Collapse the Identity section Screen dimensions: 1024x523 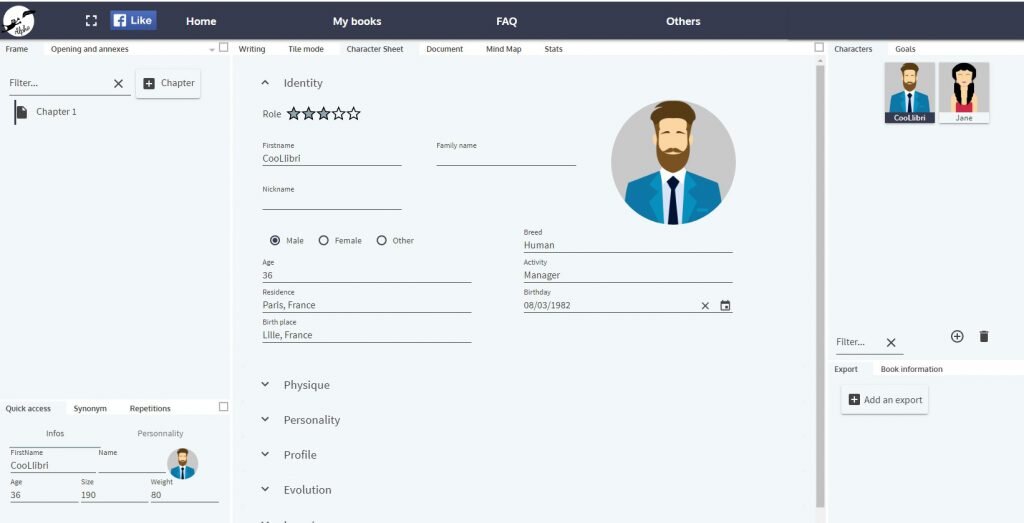pyautogui.click(x=265, y=83)
